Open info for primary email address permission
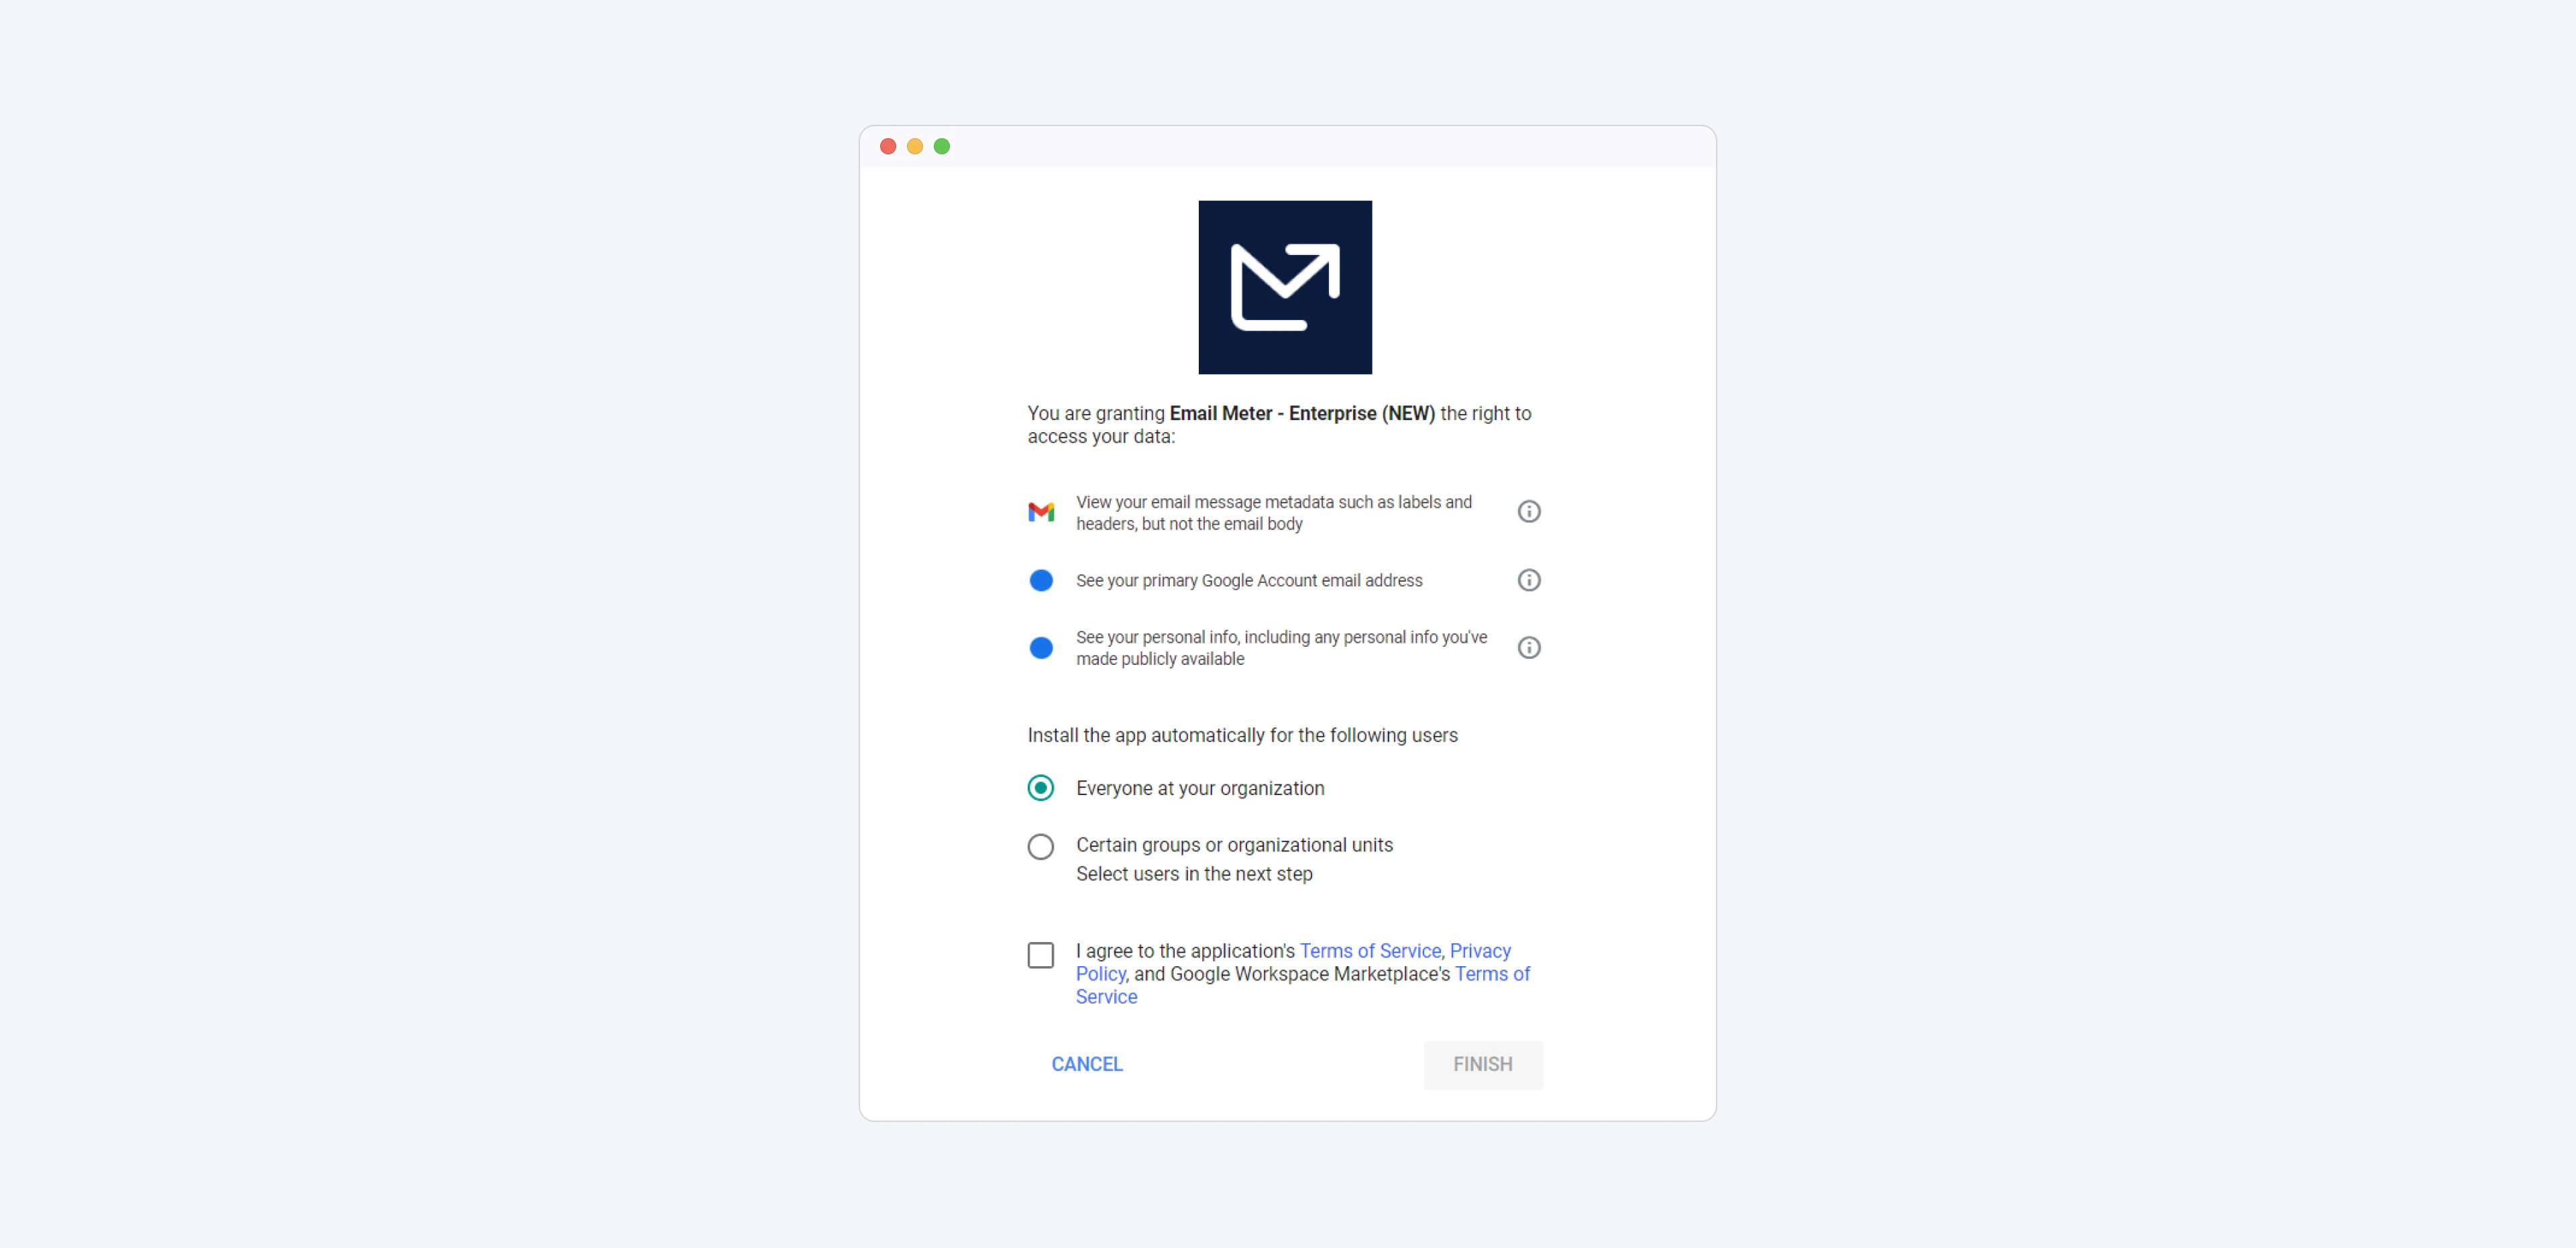Viewport: 2576px width, 1248px height. pos(1528,580)
